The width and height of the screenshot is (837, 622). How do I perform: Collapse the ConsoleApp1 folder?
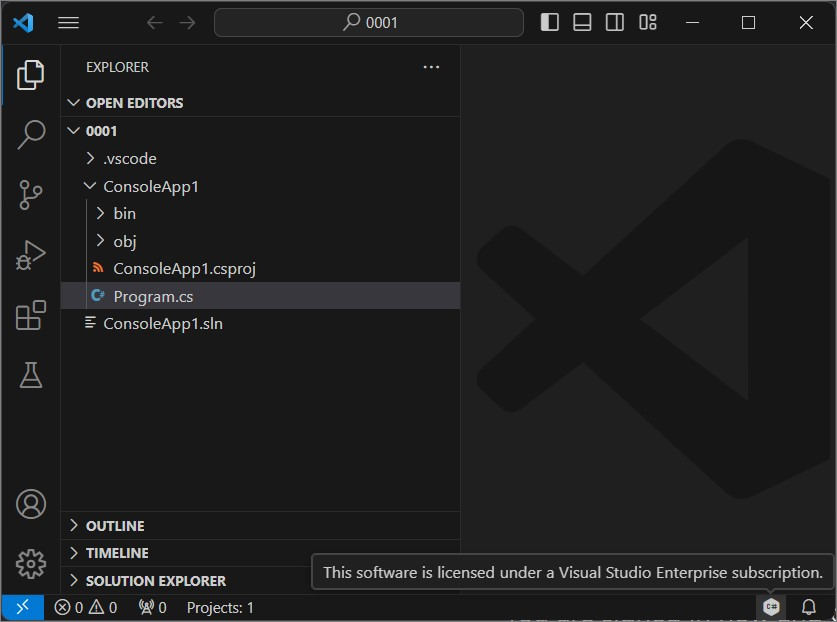tap(260, 186)
